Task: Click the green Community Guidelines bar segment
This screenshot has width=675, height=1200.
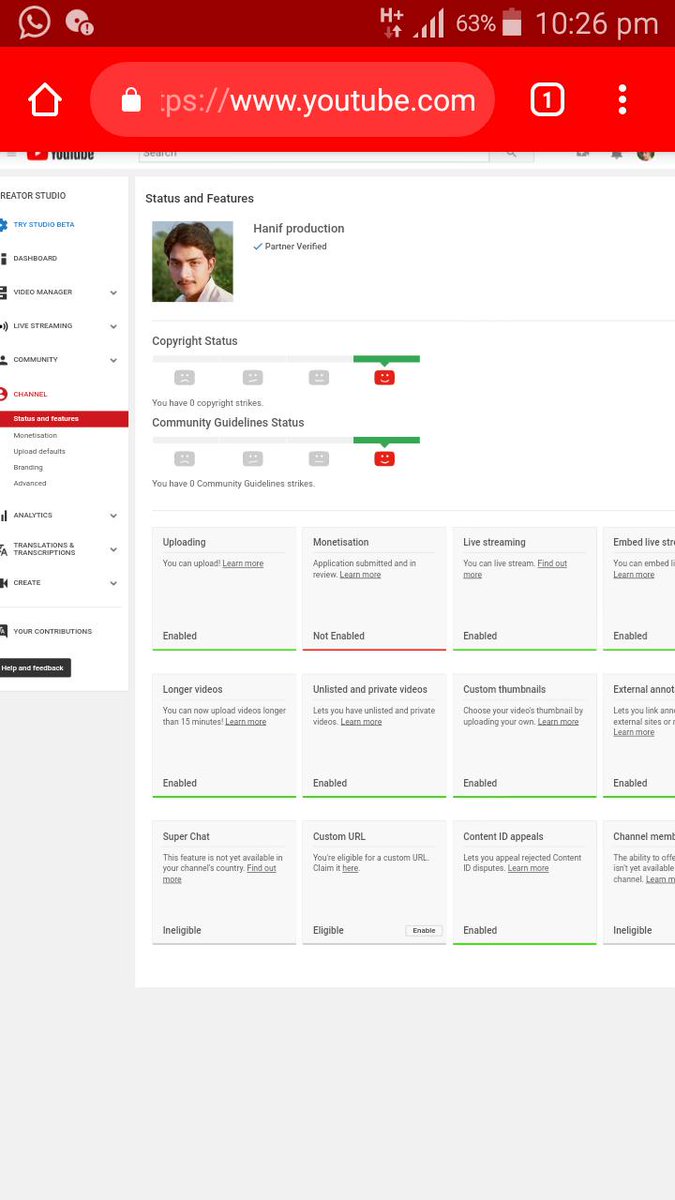Action: tap(386, 440)
